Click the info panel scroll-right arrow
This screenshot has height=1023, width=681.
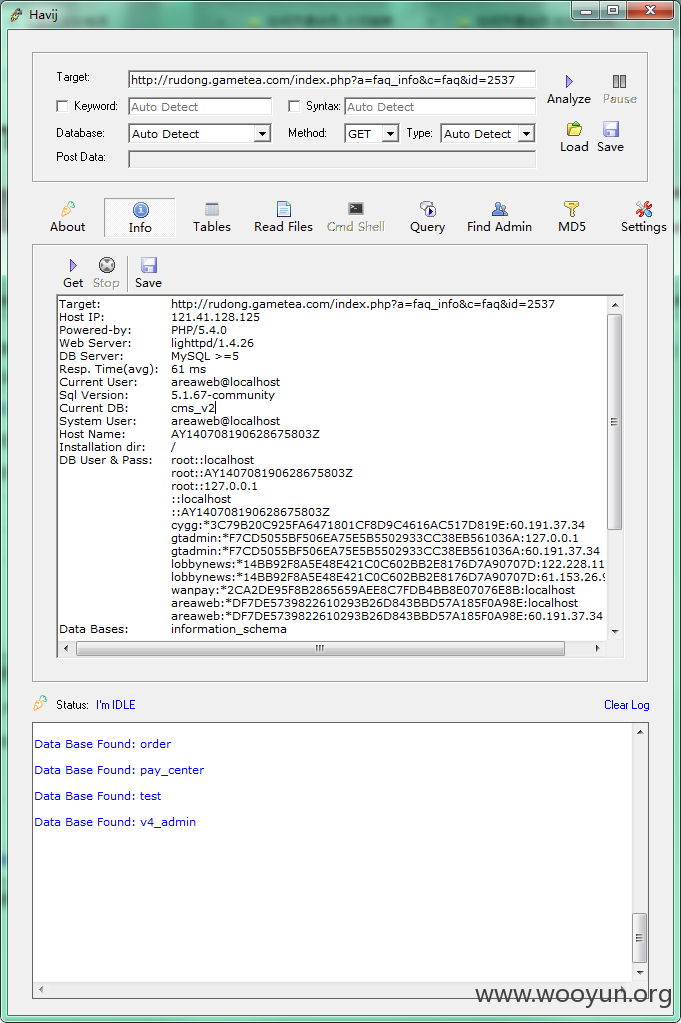598,649
